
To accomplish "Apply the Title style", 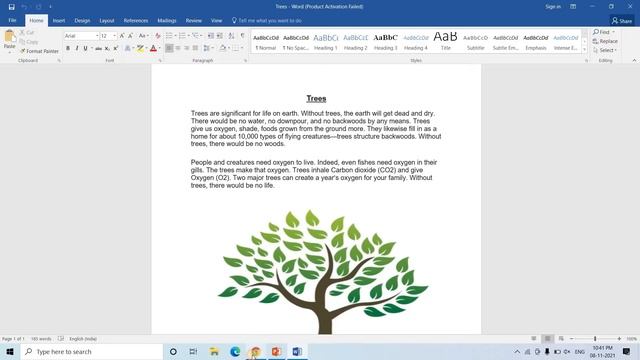I will pyautogui.click(x=445, y=41).
